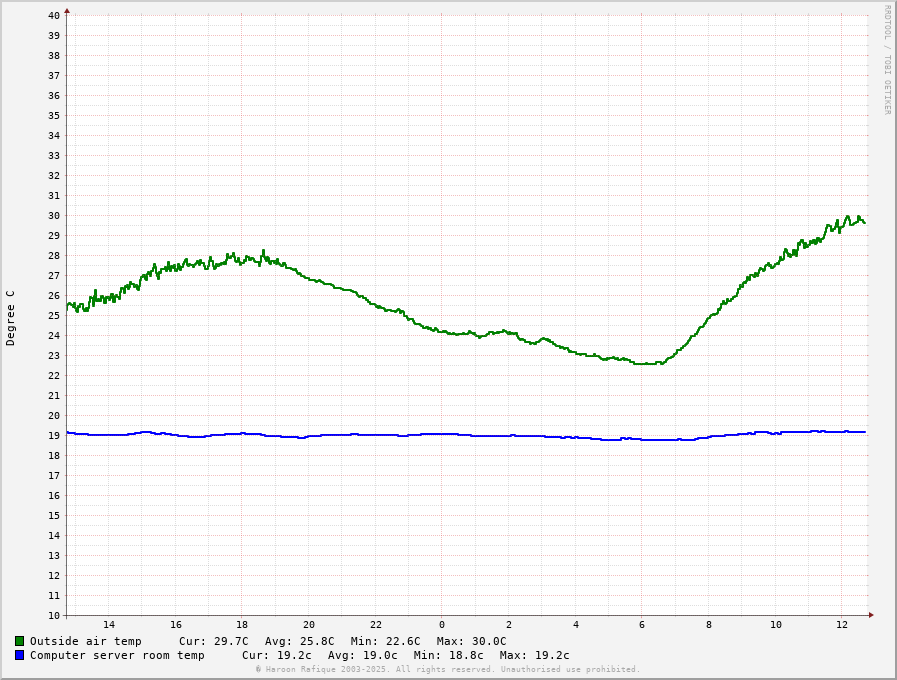Click the 10 label at Y axis bottom
This screenshot has height=680, width=897.
pos(53,615)
